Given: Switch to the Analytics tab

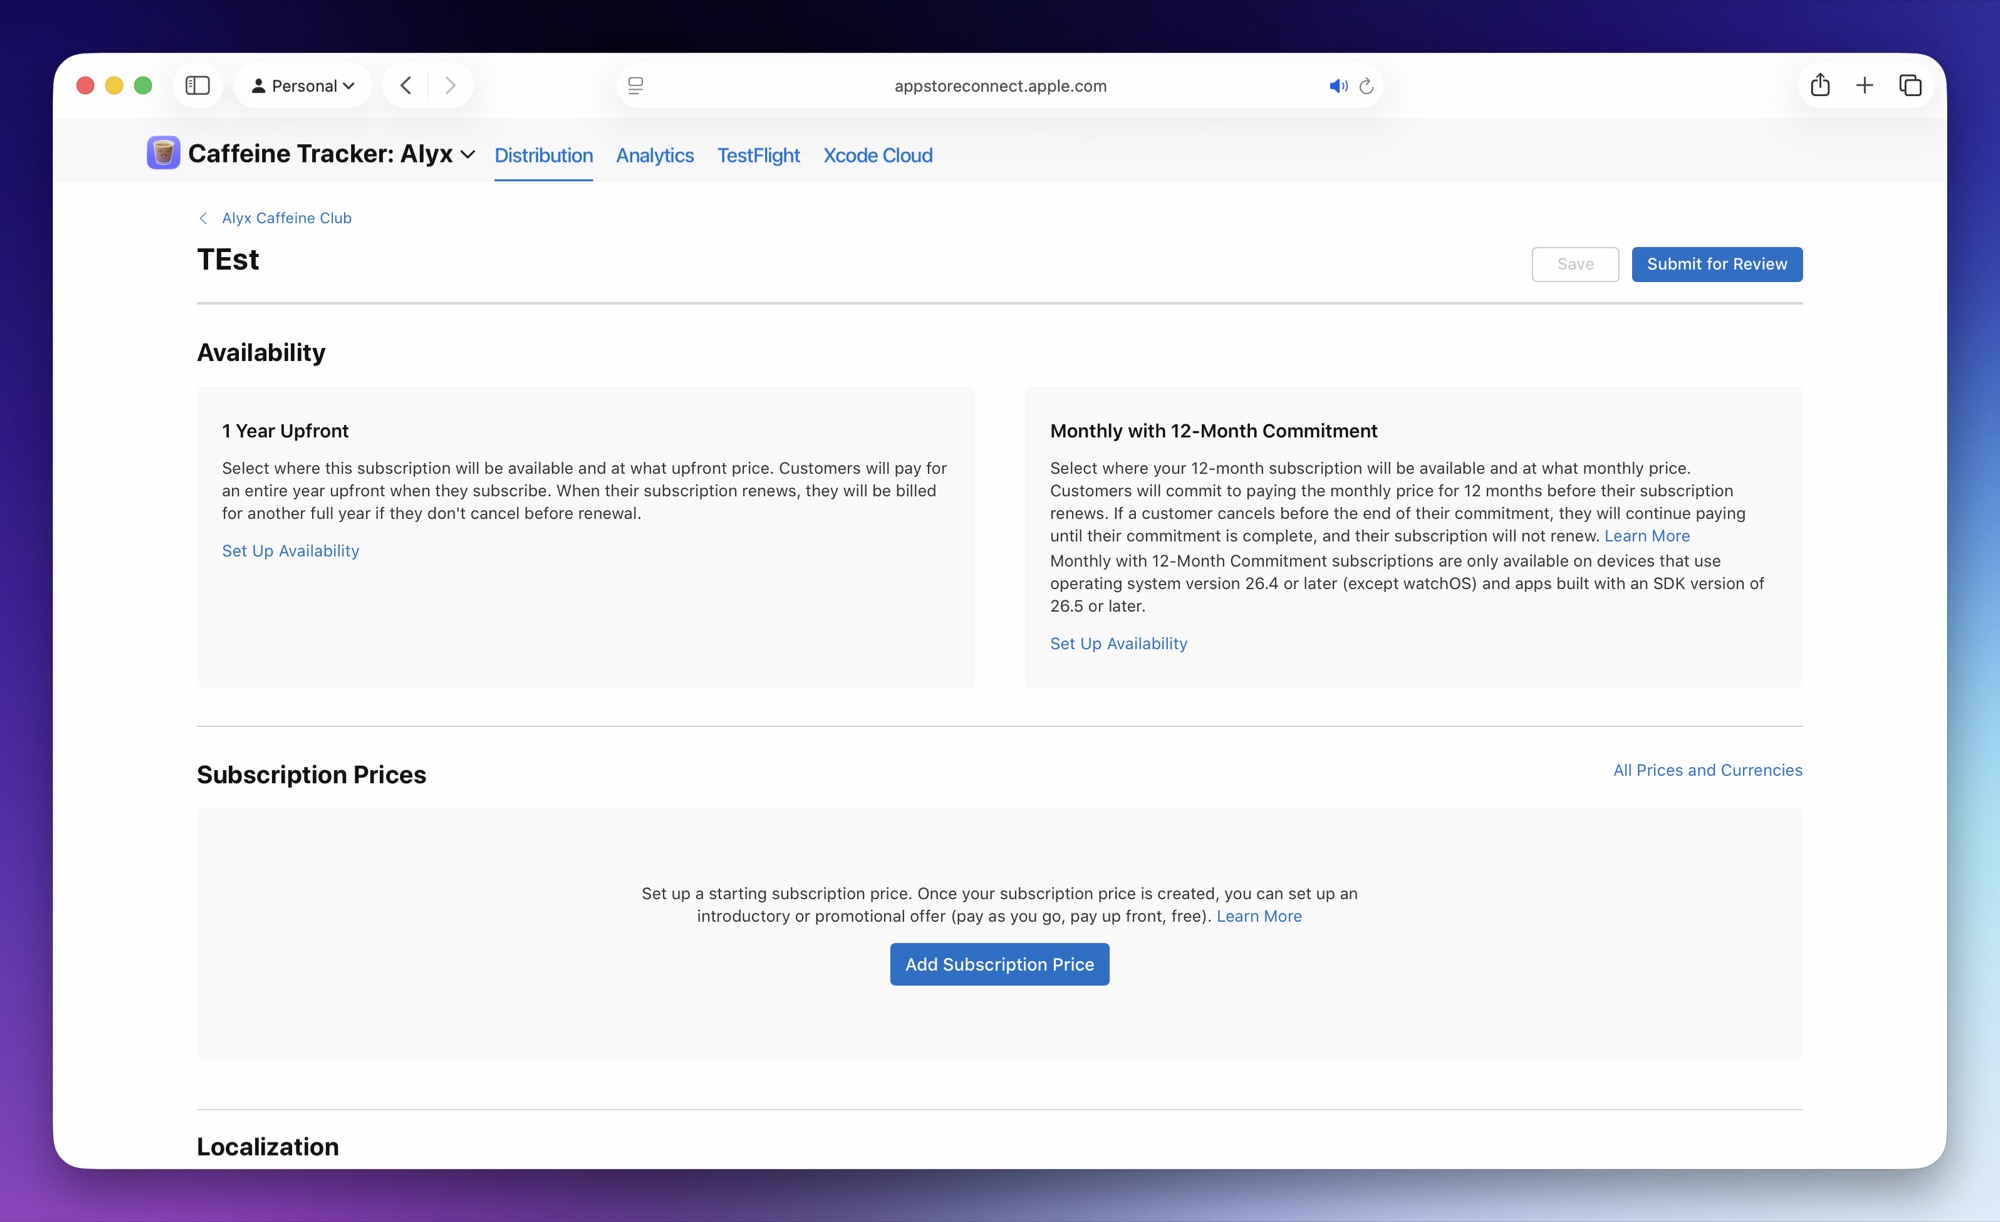Looking at the screenshot, I should [655, 155].
